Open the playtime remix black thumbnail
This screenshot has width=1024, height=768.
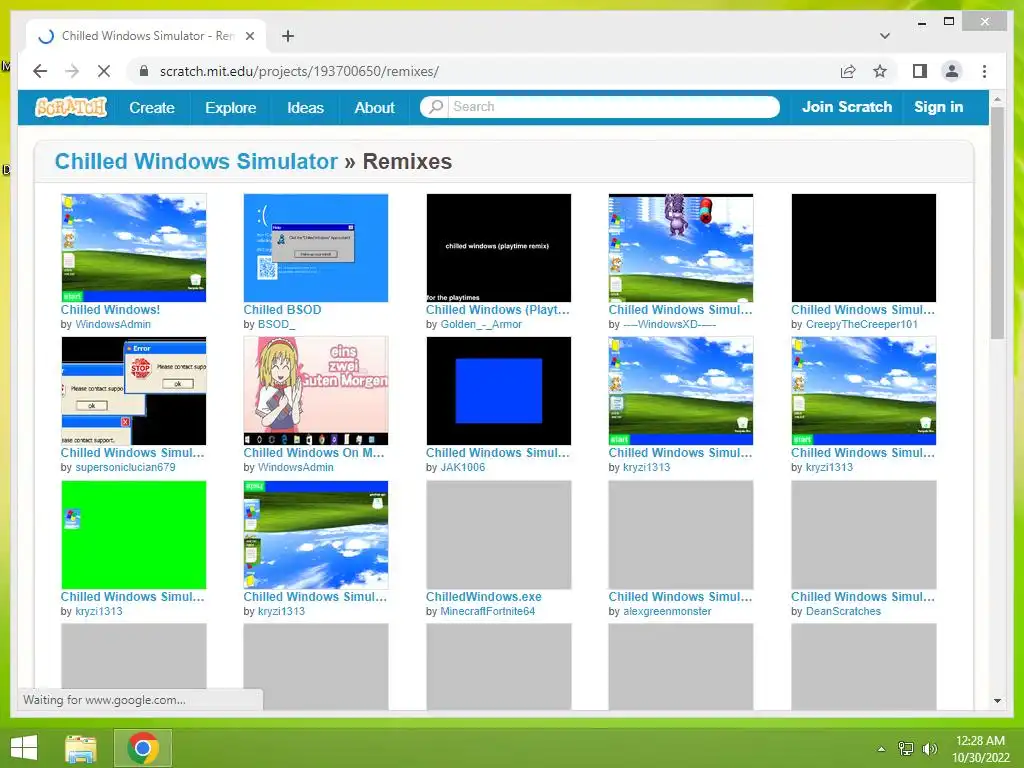click(x=498, y=248)
